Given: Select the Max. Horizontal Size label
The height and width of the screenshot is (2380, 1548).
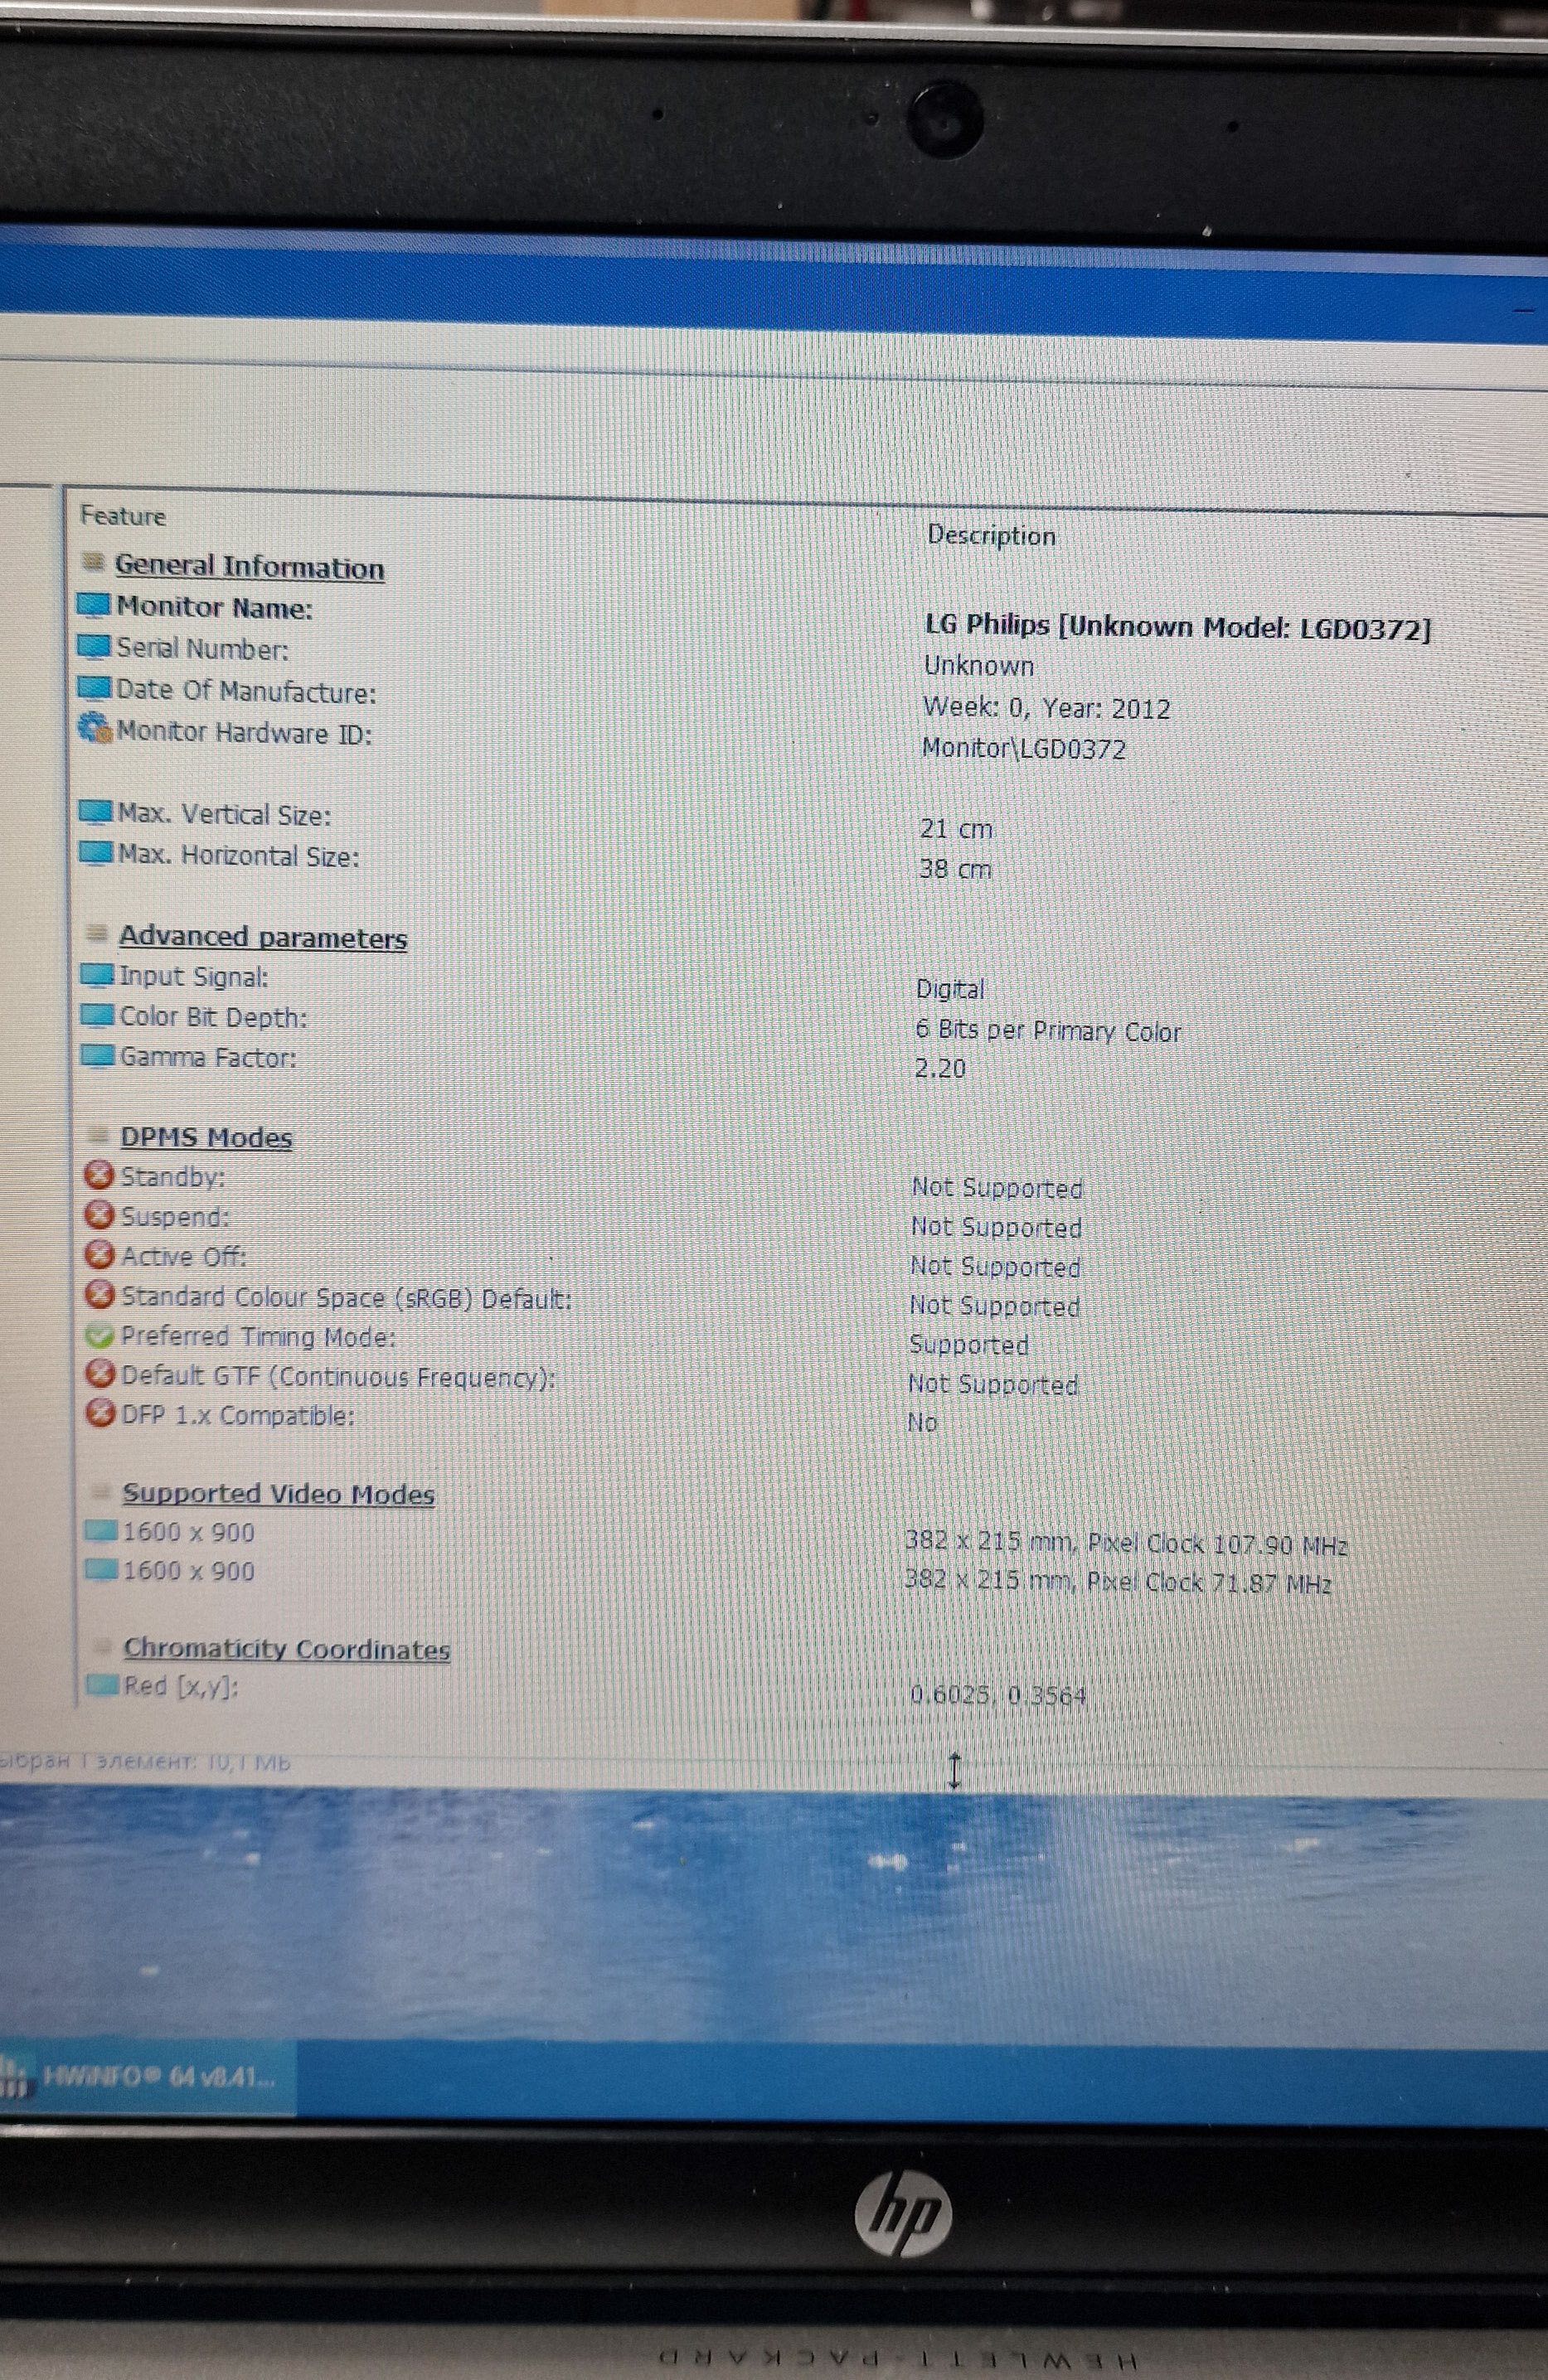Looking at the screenshot, I should click(x=239, y=856).
